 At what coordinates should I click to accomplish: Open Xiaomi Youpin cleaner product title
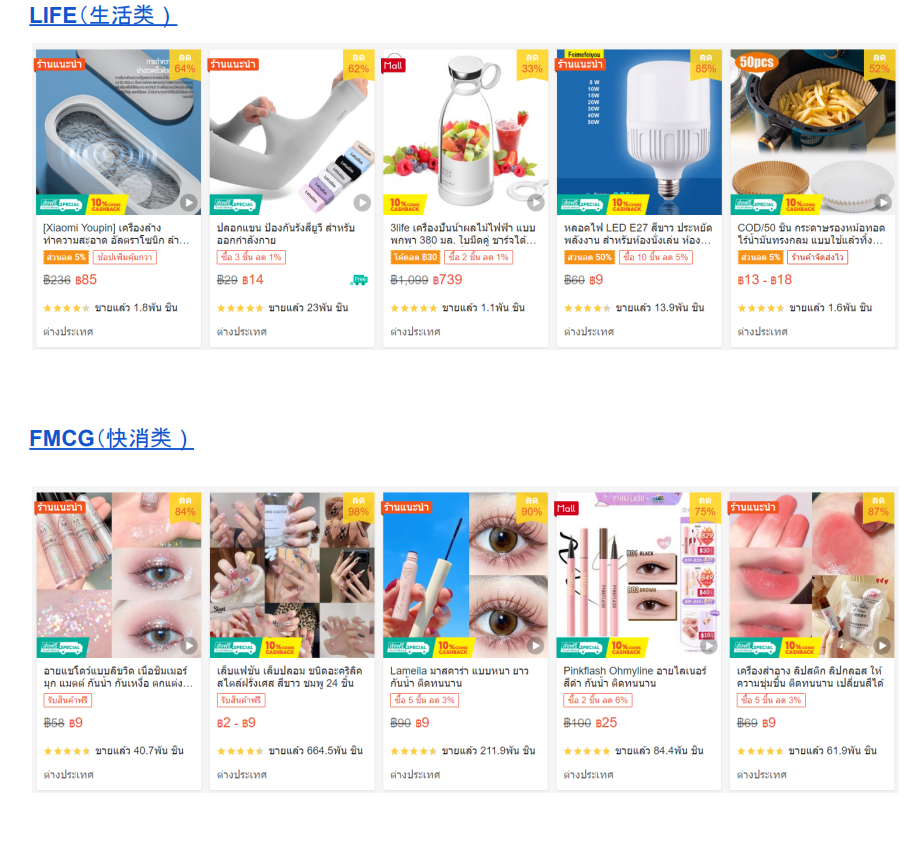pyautogui.click(x=116, y=234)
